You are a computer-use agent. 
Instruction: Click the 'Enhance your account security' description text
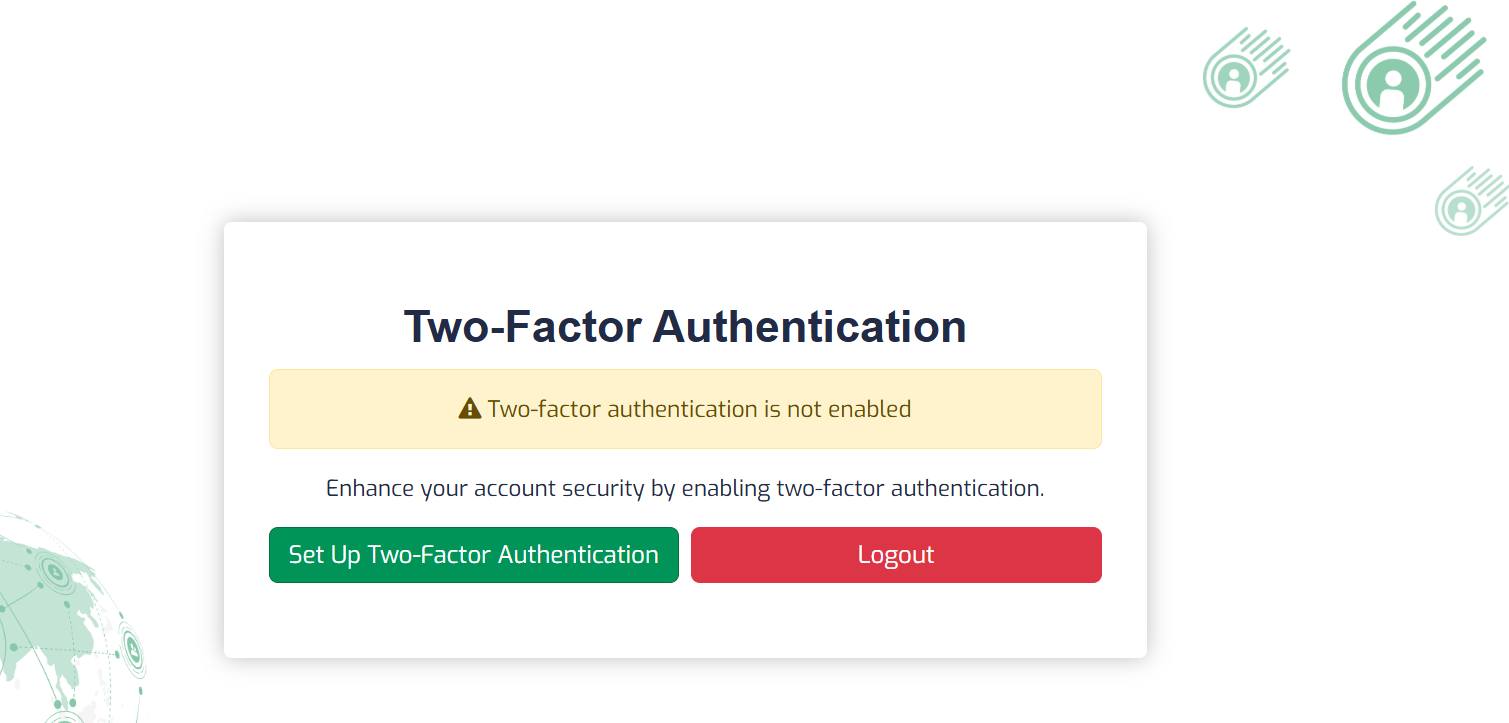pos(685,488)
